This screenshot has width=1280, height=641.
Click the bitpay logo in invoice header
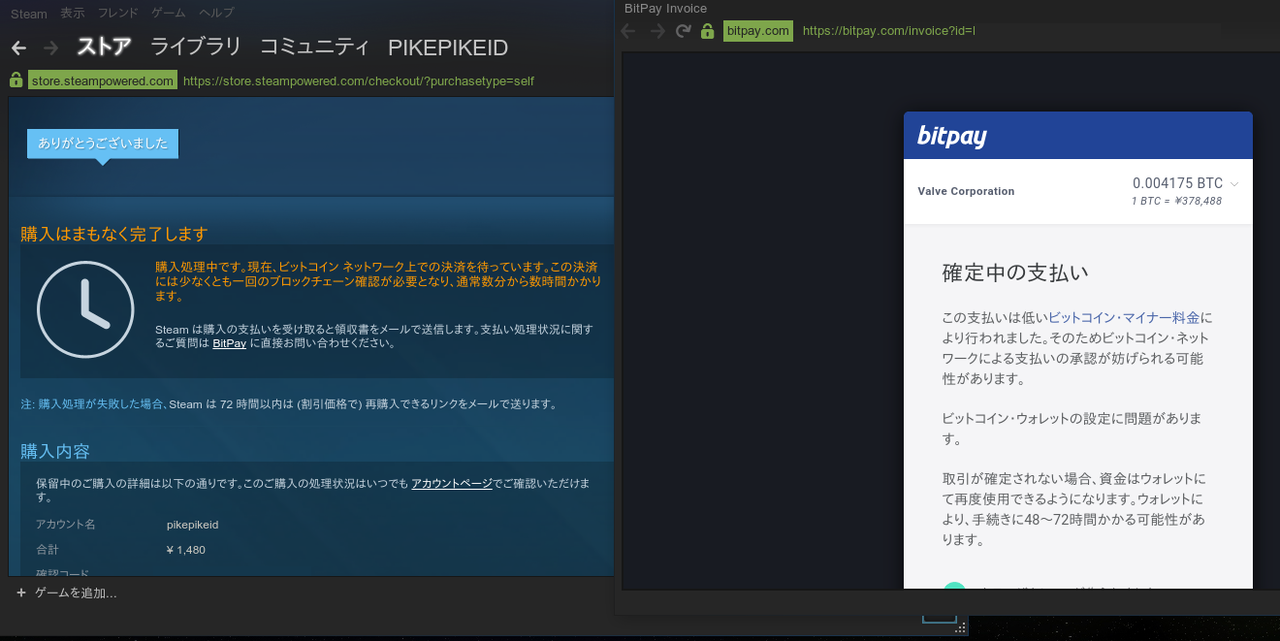tap(952, 136)
